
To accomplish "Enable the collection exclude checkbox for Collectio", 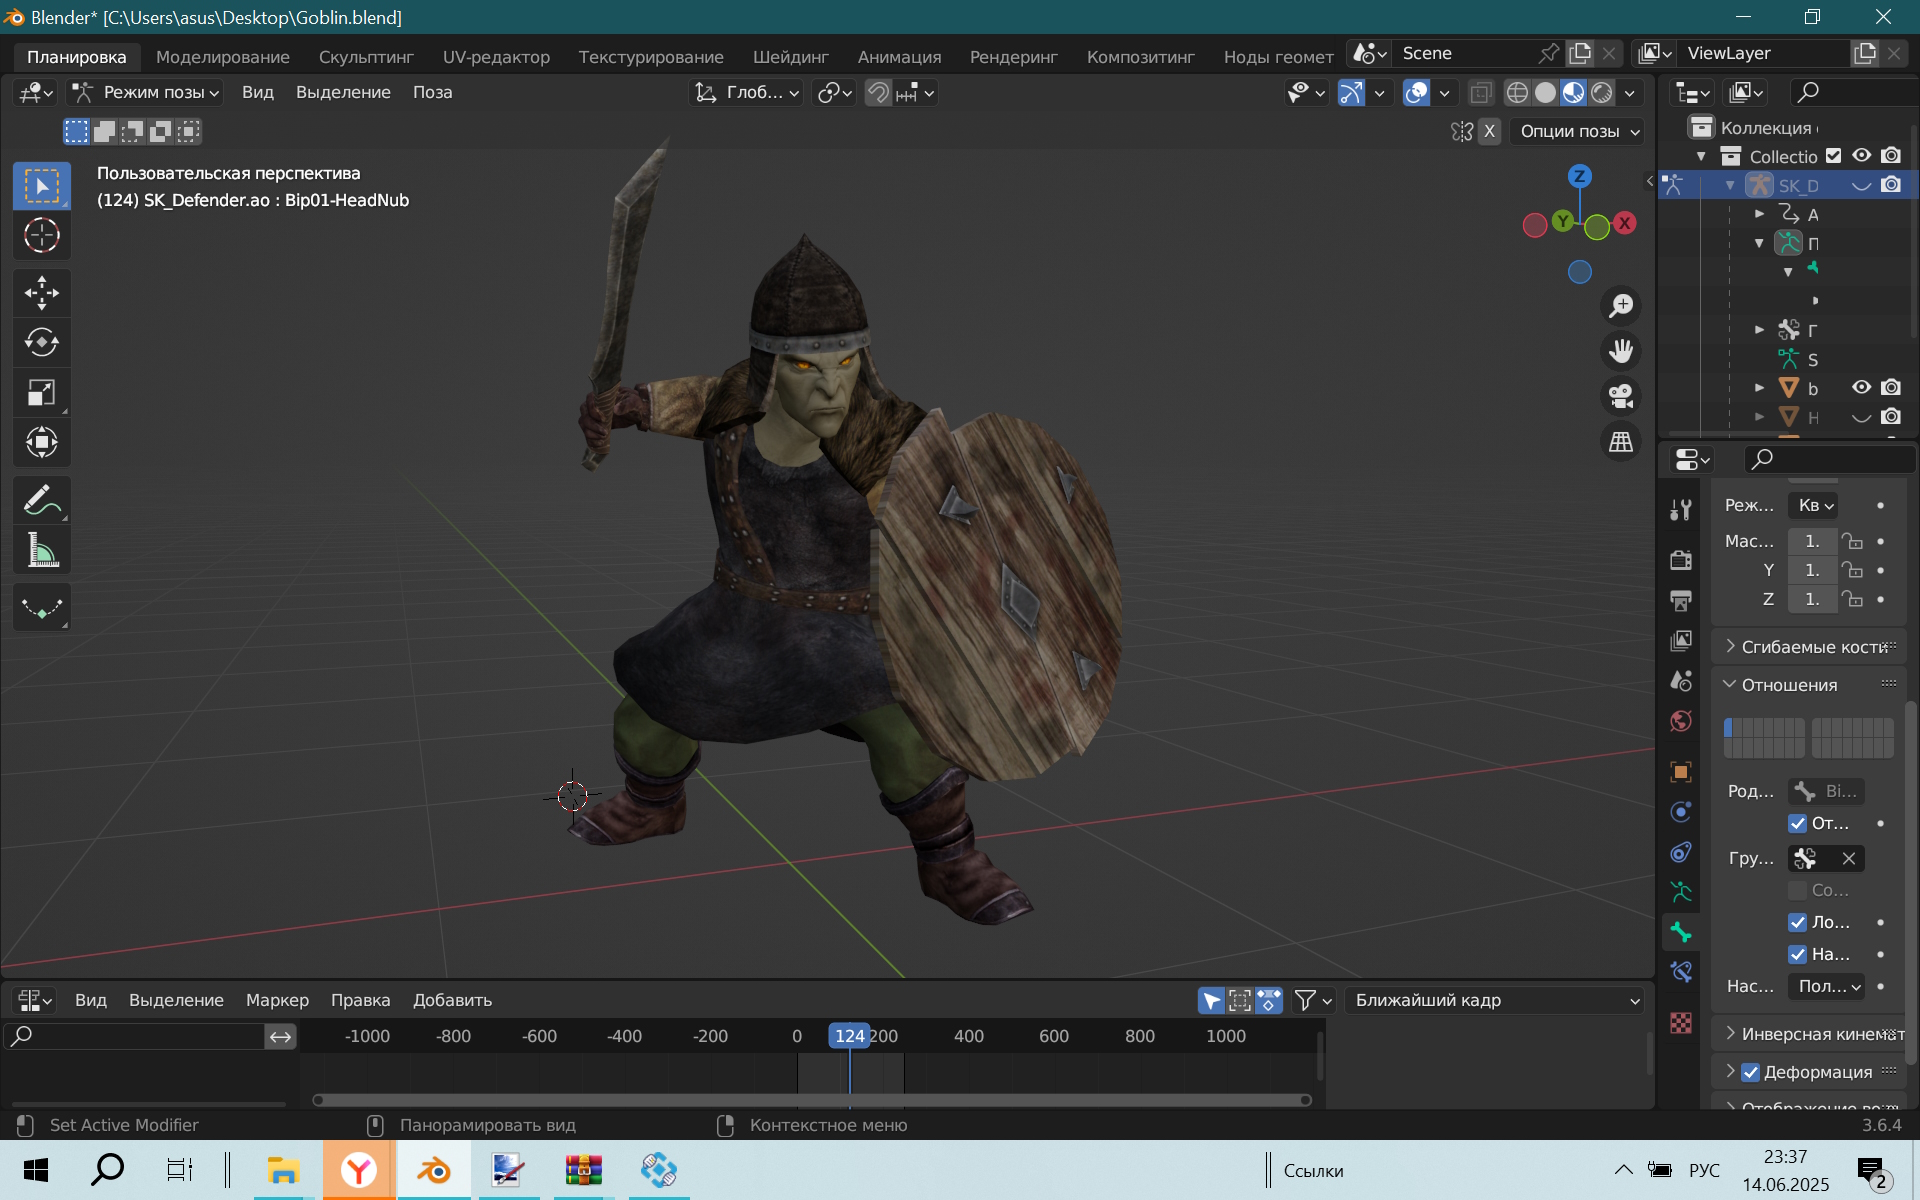I will point(1833,156).
